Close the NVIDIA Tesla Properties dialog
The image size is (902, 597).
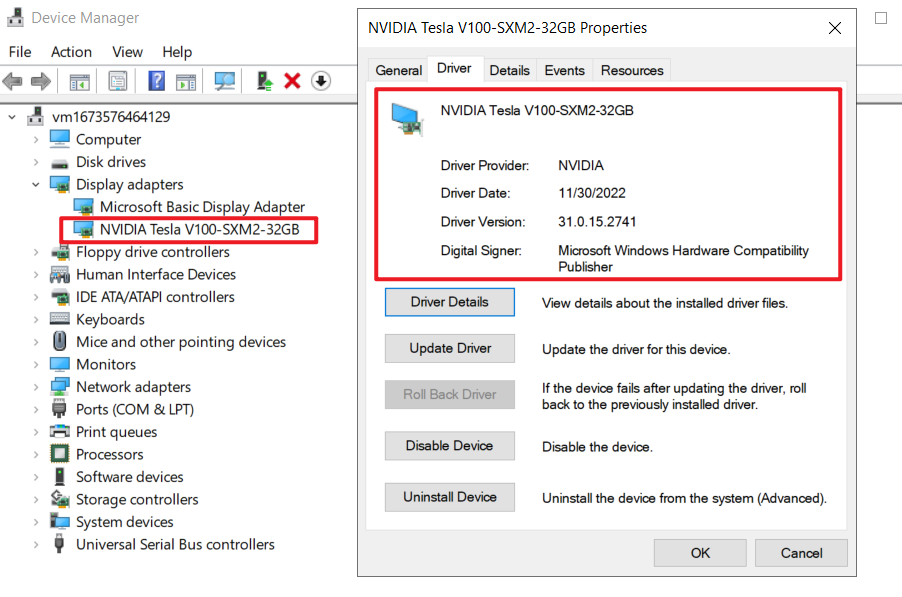(x=835, y=28)
